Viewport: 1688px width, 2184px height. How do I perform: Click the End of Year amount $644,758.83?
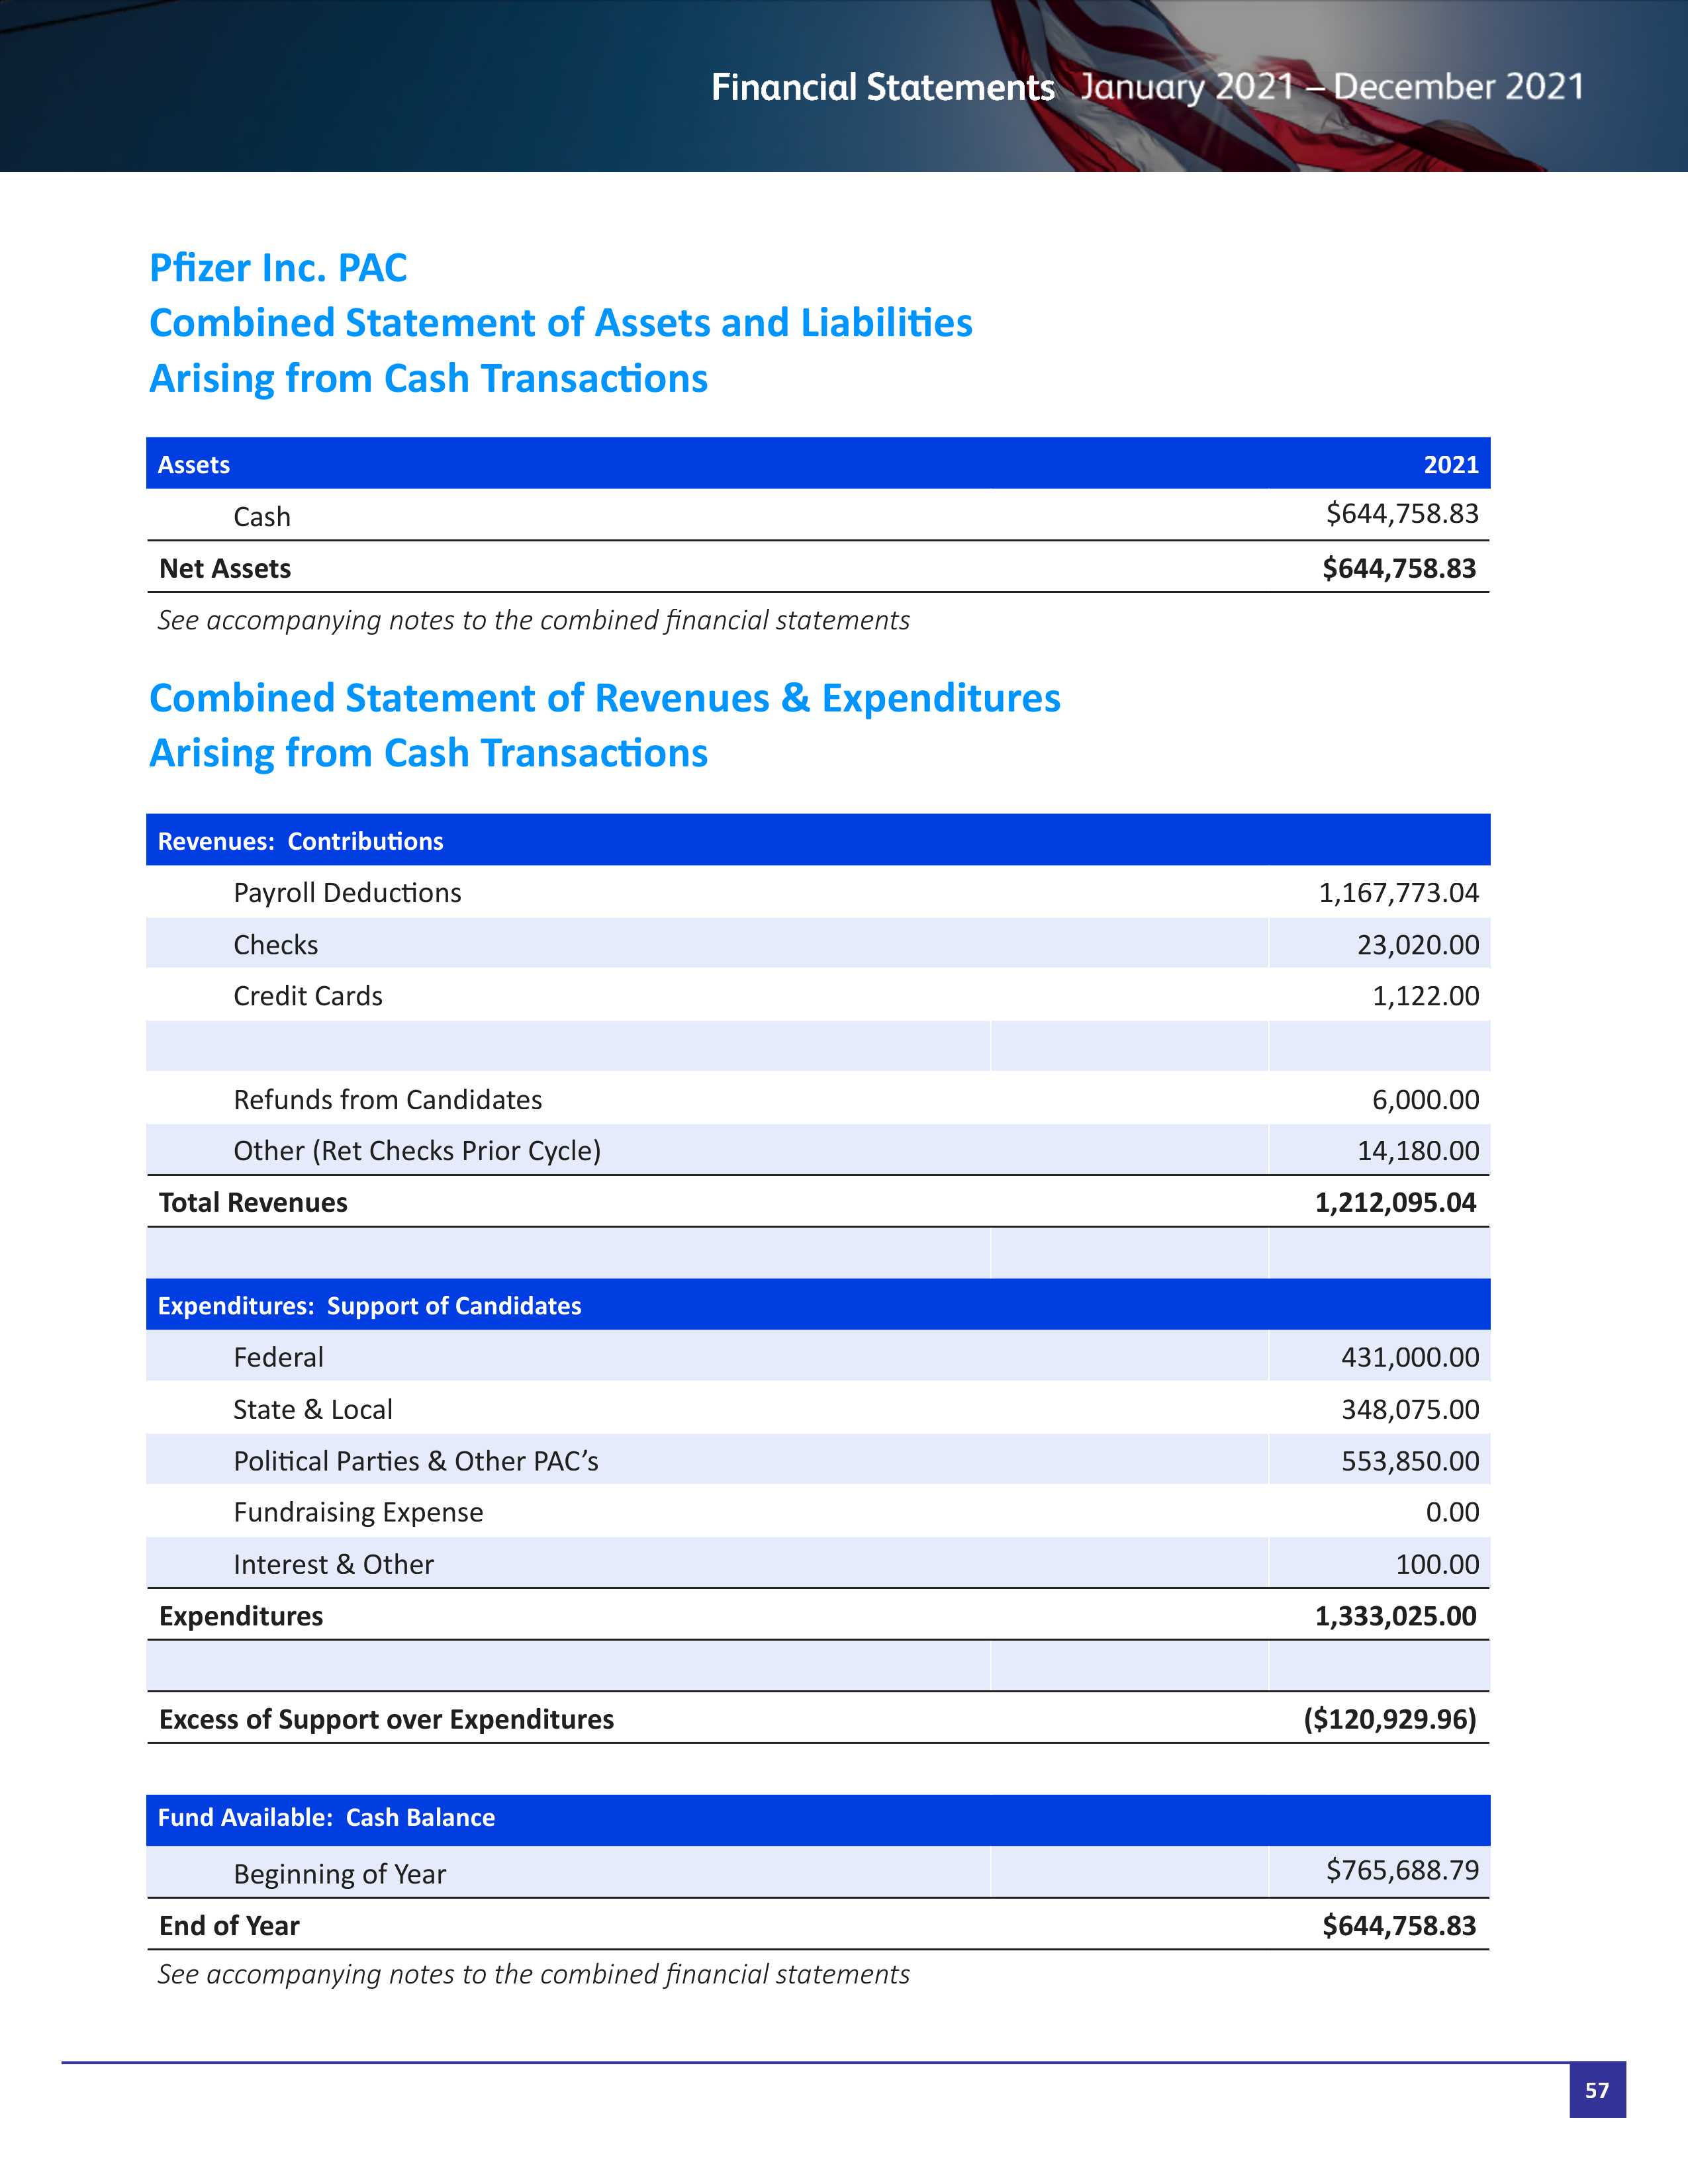(x=1399, y=1927)
